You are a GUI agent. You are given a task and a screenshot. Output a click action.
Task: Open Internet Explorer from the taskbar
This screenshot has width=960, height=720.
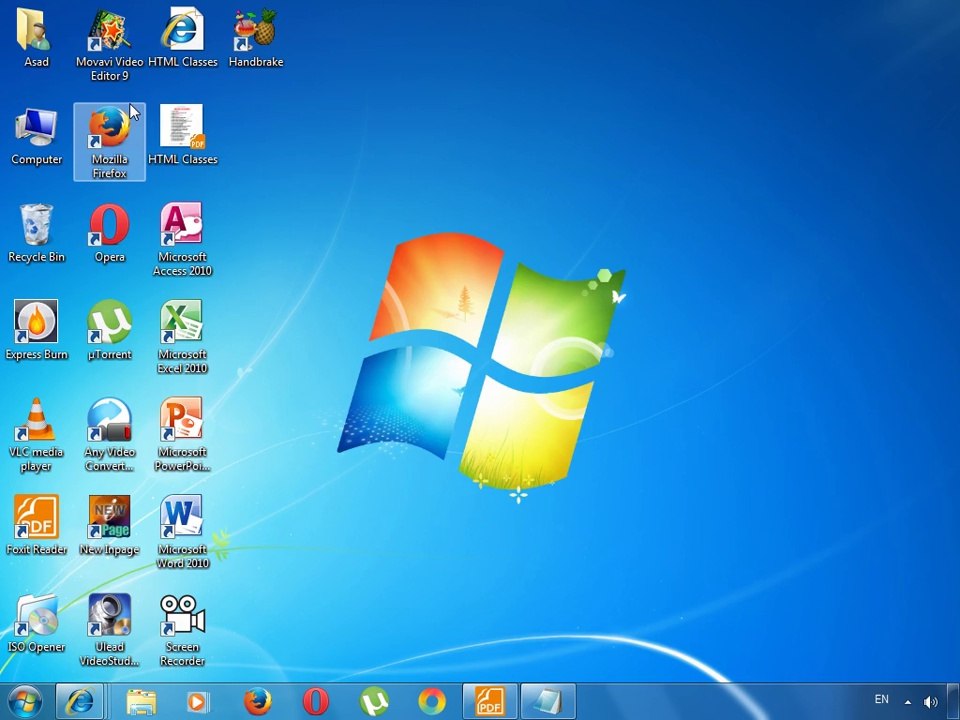(x=80, y=702)
